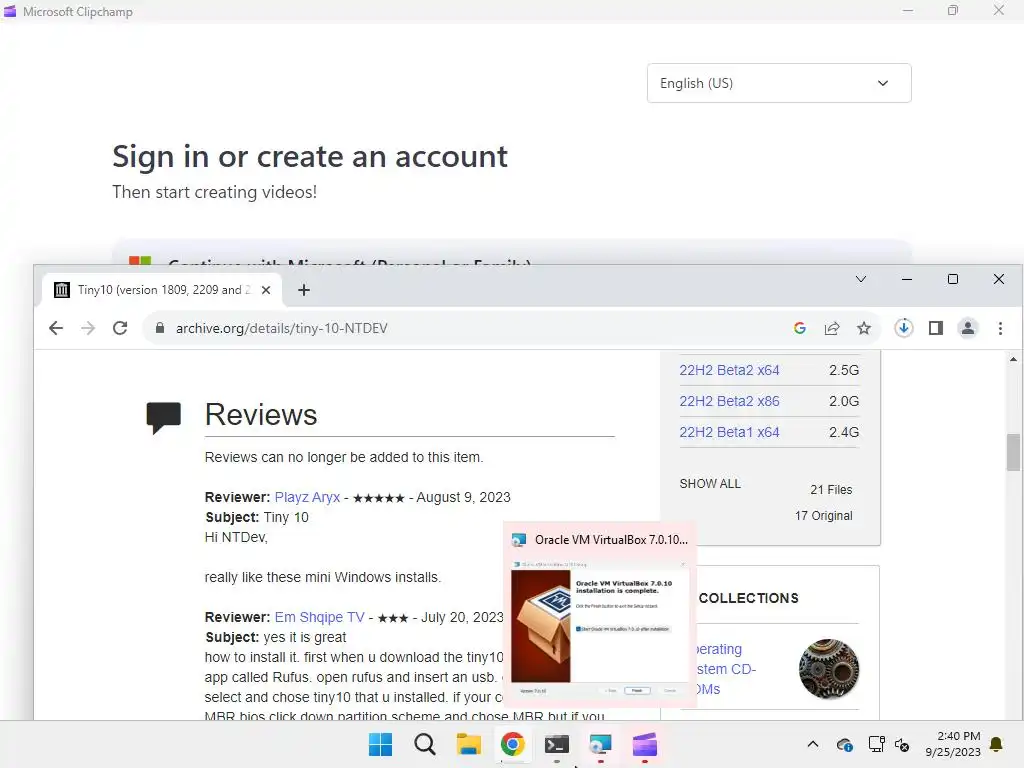Click the padlock site info icon

pyautogui.click(x=160, y=328)
